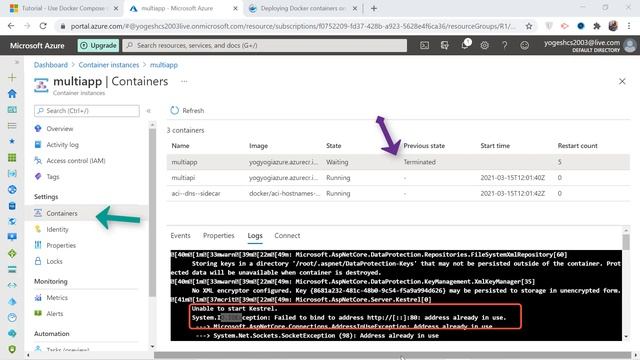The image size is (640, 360).
Task: Switch to the Properties tab
Action: 219,236
